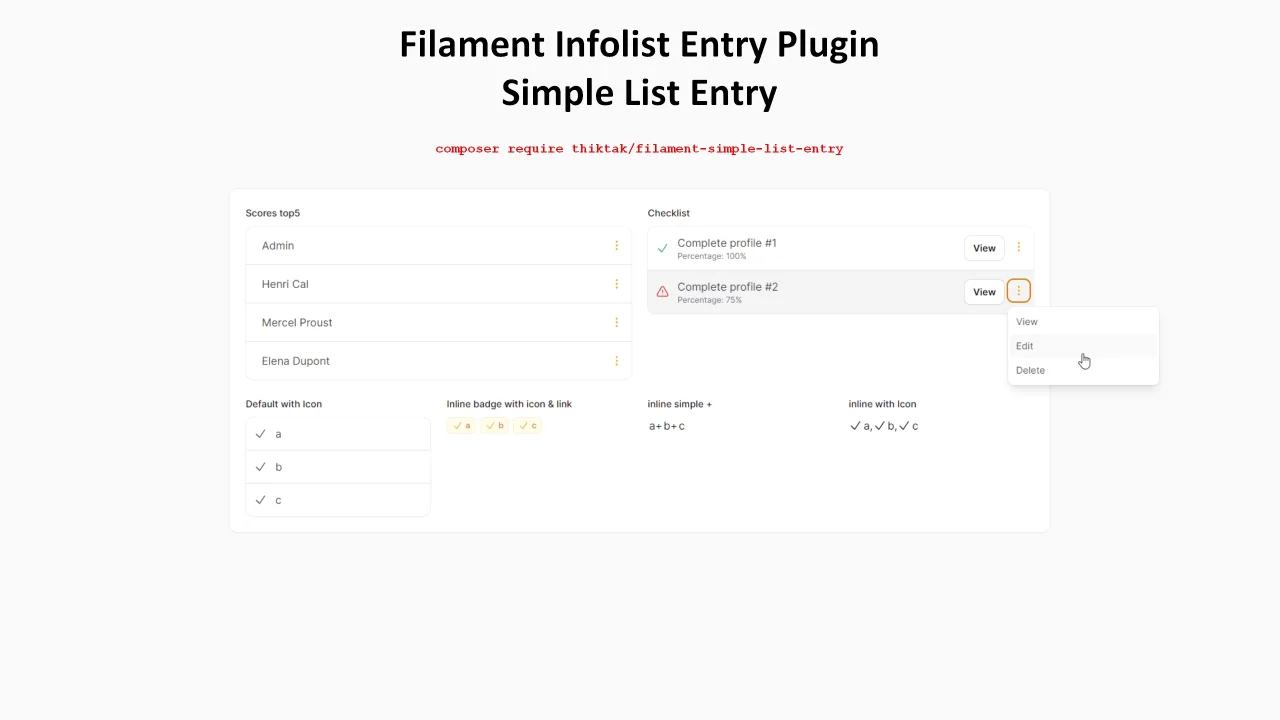Open the dropdown menu for the Admin row
The width and height of the screenshot is (1280, 720).
point(616,245)
